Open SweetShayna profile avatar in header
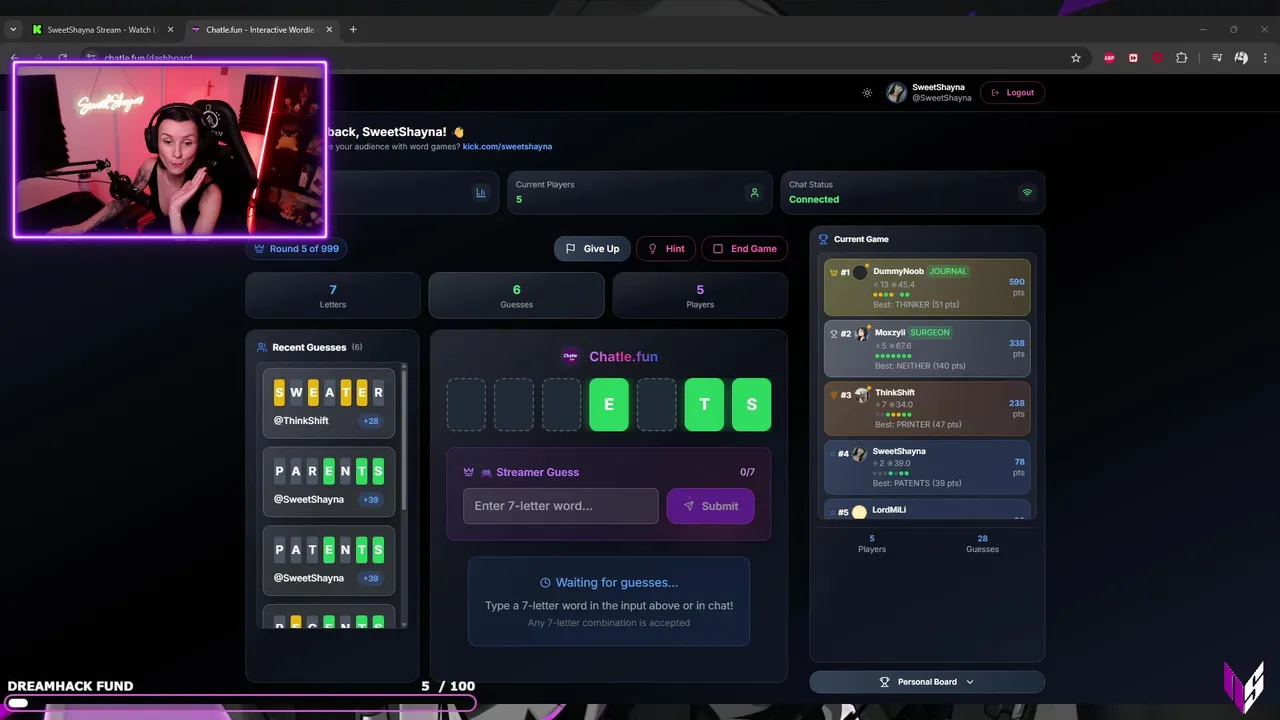This screenshot has height=720, width=1280. click(x=896, y=93)
